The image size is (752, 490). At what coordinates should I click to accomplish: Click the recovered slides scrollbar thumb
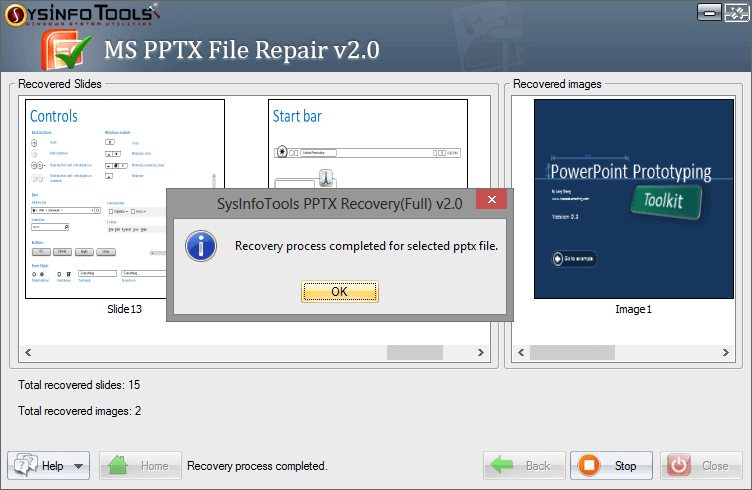click(x=415, y=352)
